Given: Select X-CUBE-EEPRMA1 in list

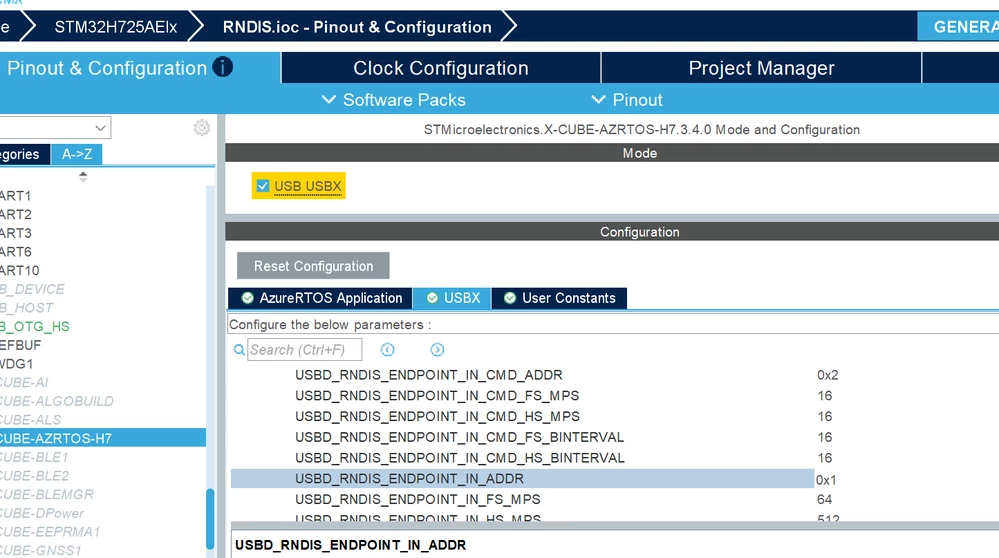Looking at the screenshot, I should click(x=50, y=531).
